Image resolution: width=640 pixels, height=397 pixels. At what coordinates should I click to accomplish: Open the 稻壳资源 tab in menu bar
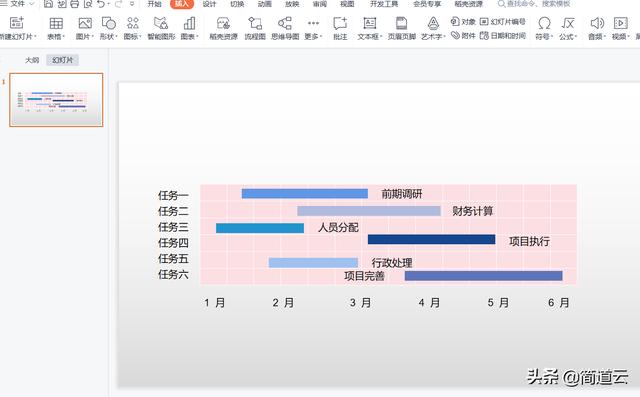click(469, 4)
